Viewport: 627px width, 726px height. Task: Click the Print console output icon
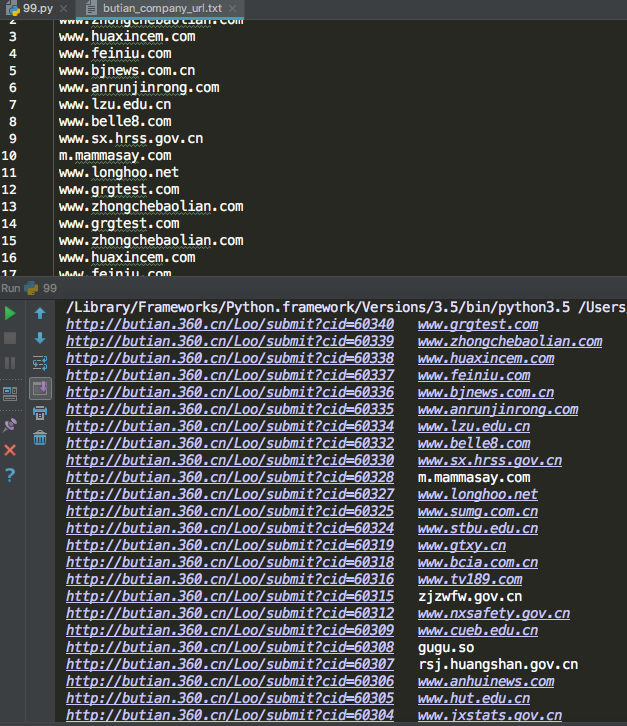[x=40, y=413]
